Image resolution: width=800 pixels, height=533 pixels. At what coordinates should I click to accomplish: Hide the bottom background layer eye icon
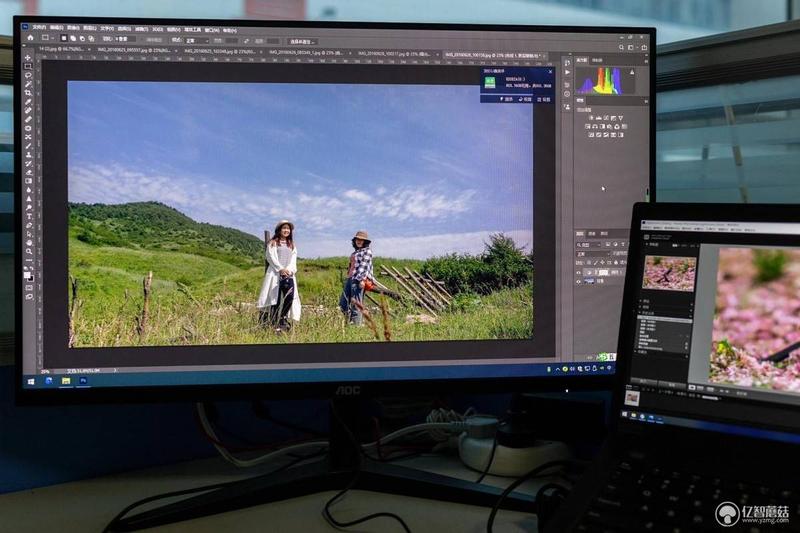coord(579,281)
